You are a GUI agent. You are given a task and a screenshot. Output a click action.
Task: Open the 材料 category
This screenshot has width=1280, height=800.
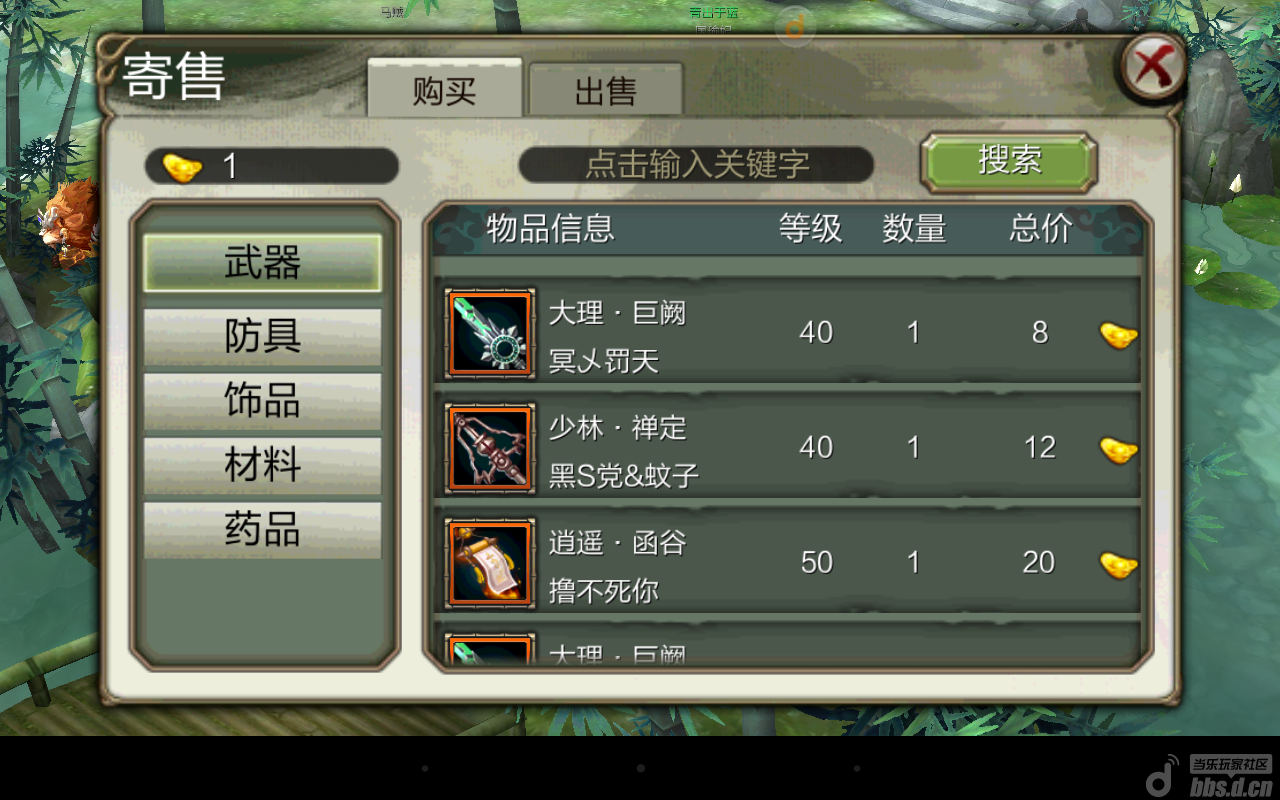coord(262,465)
